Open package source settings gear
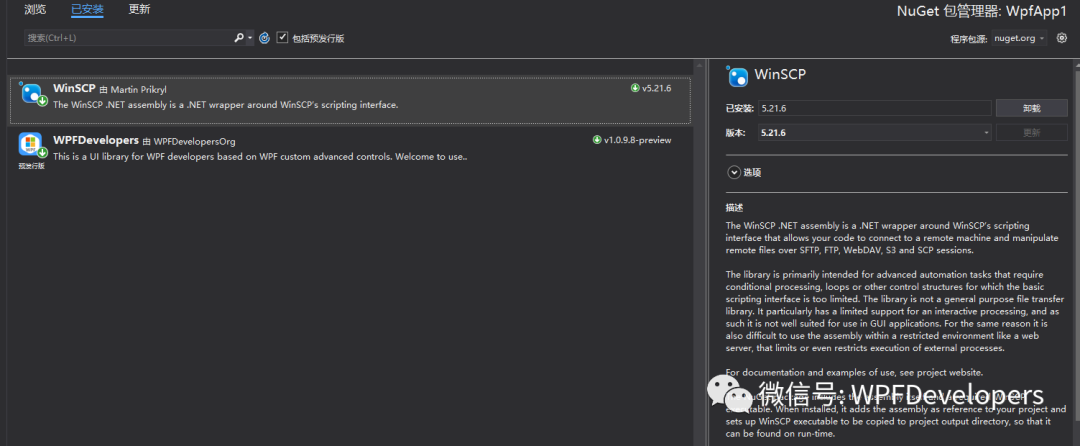The width and height of the screenshot is (1080, 446). (1061, 38)
